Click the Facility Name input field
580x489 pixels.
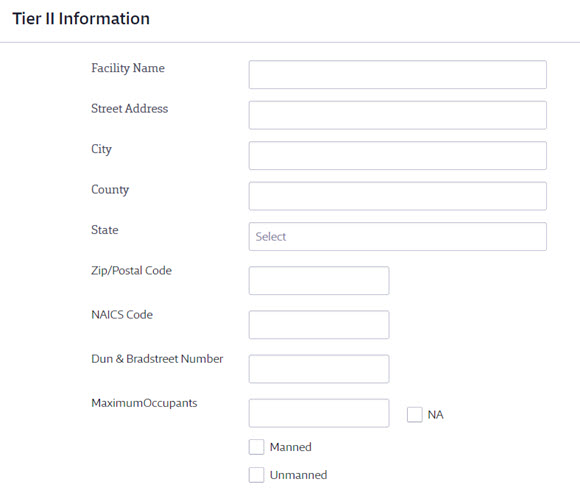coord(398,75)
